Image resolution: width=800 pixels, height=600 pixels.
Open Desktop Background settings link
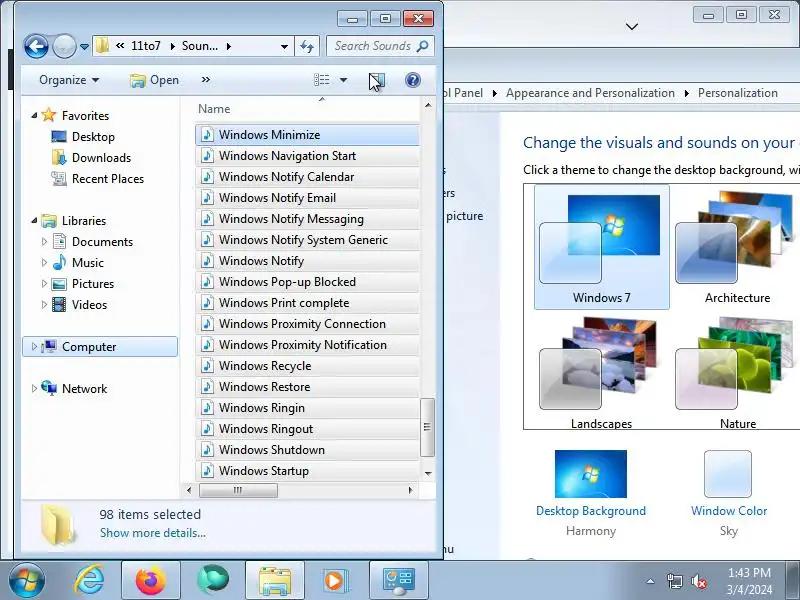click(591, 511)
